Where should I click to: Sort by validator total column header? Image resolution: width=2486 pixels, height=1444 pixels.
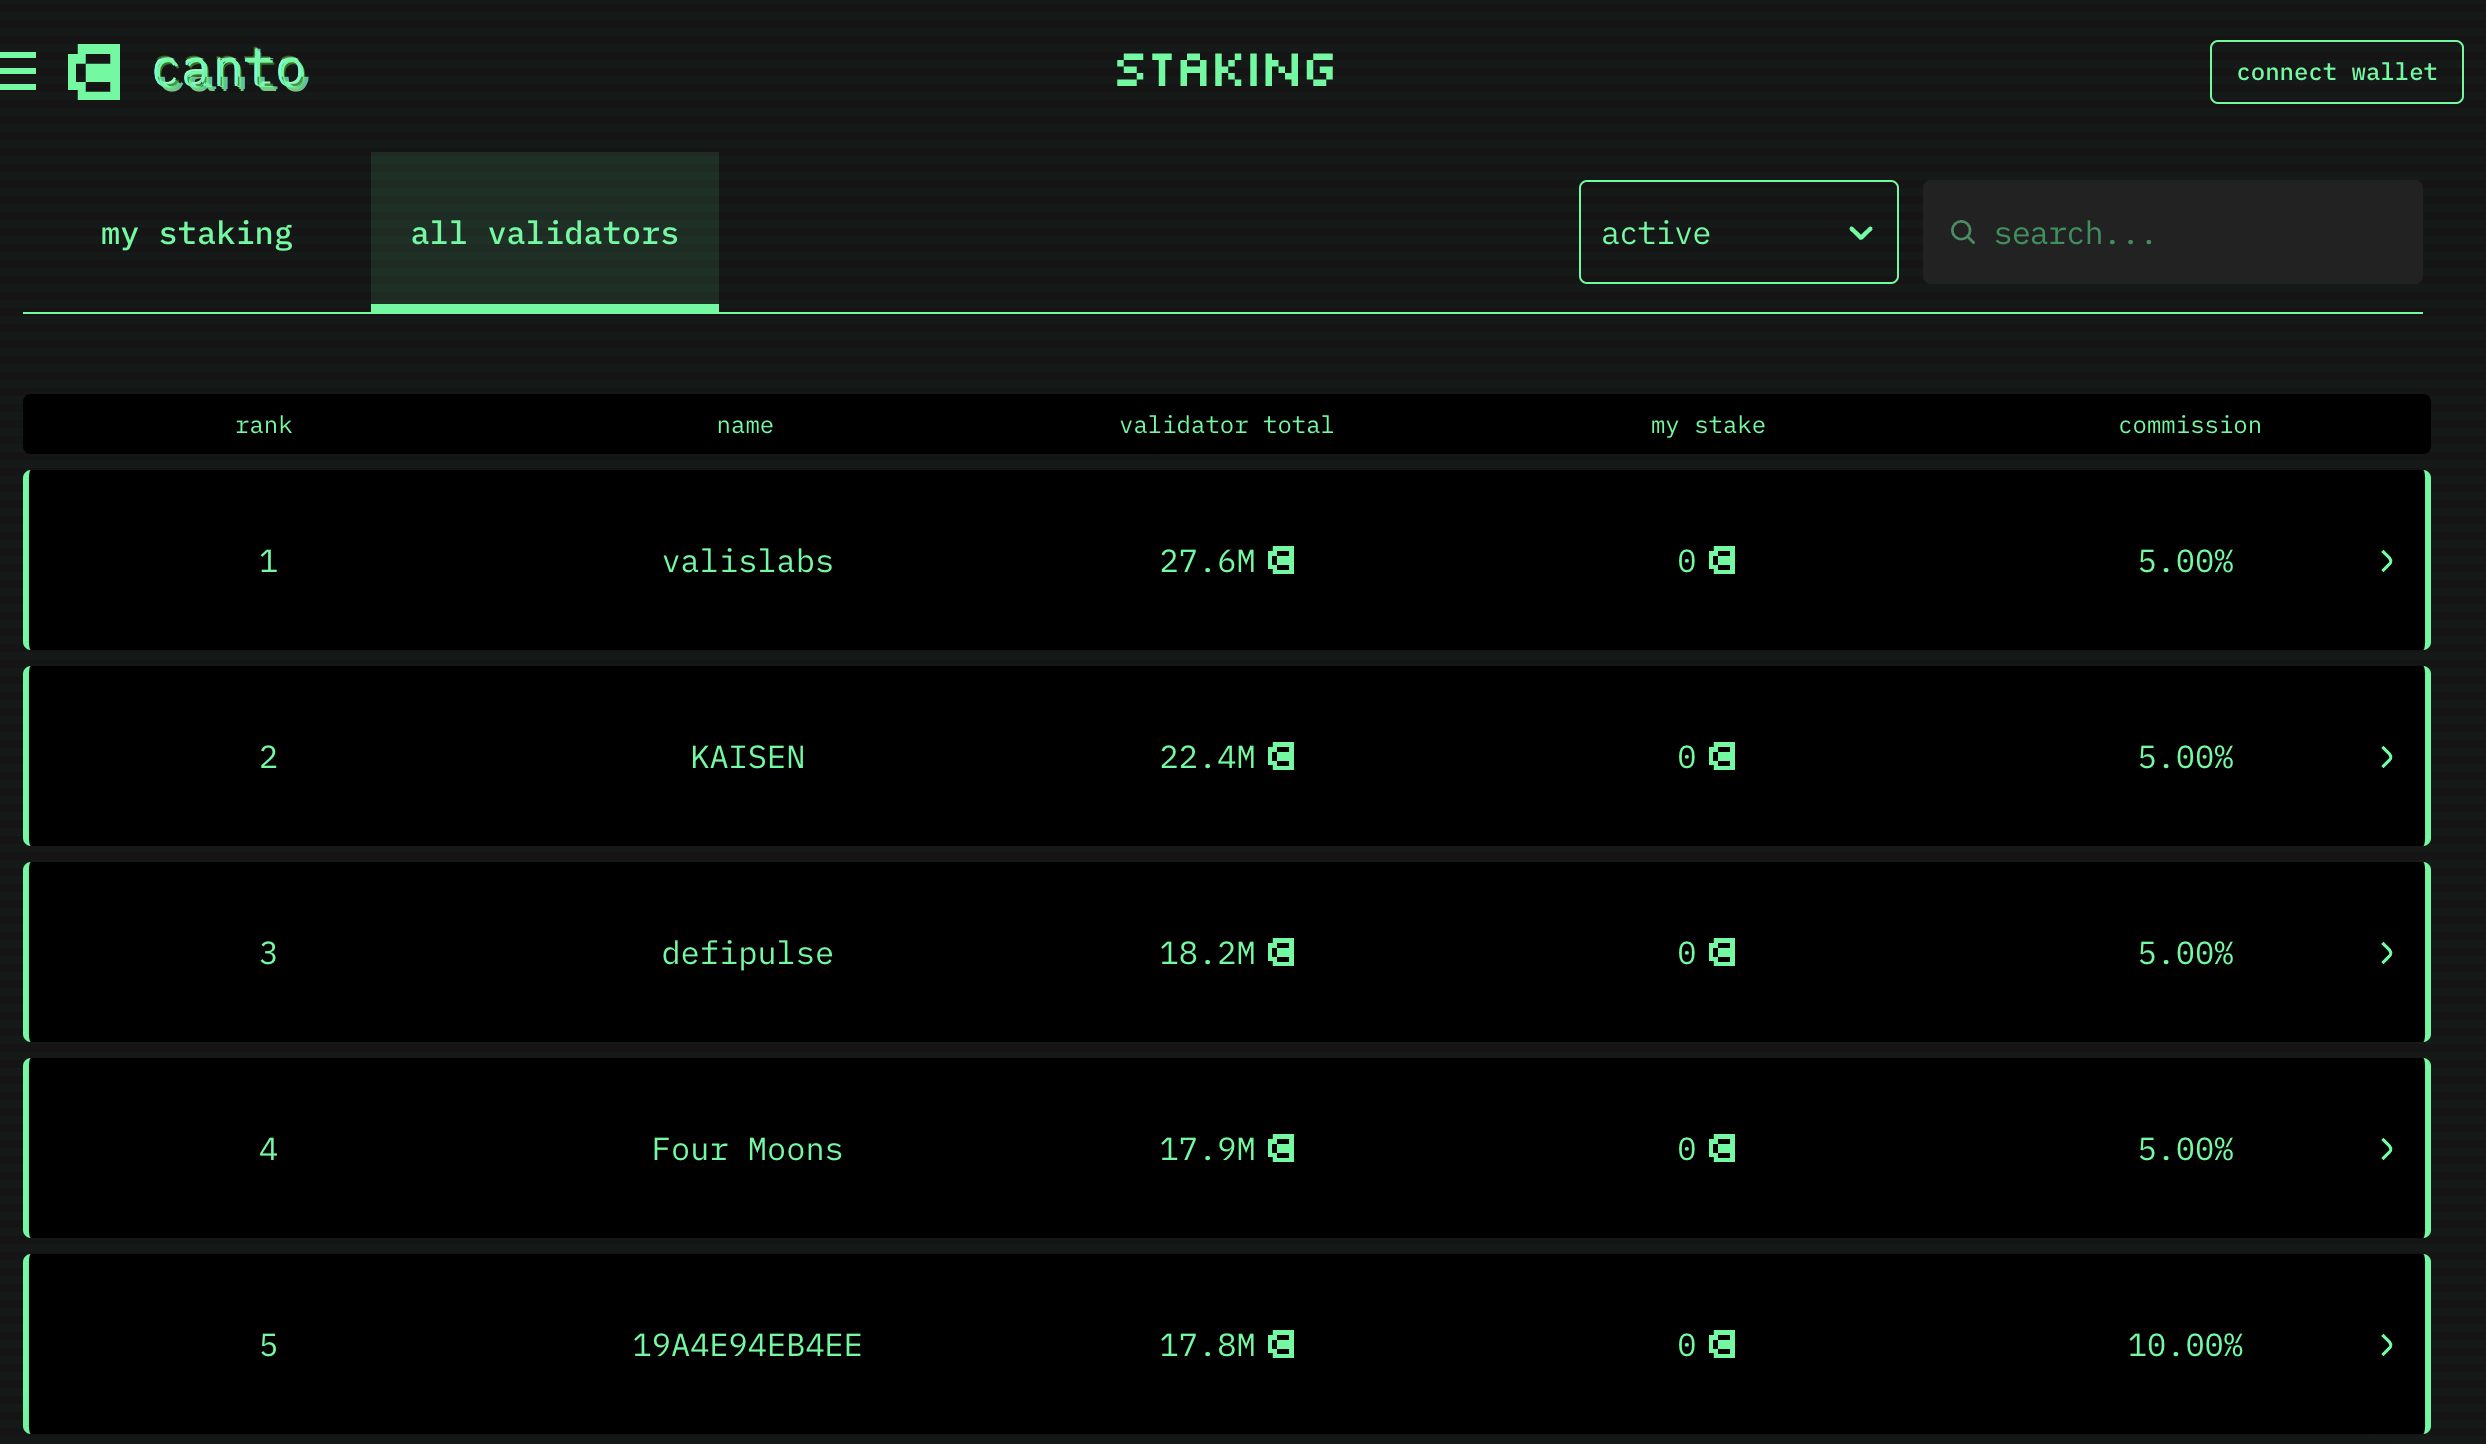[x=1226, y=425]
